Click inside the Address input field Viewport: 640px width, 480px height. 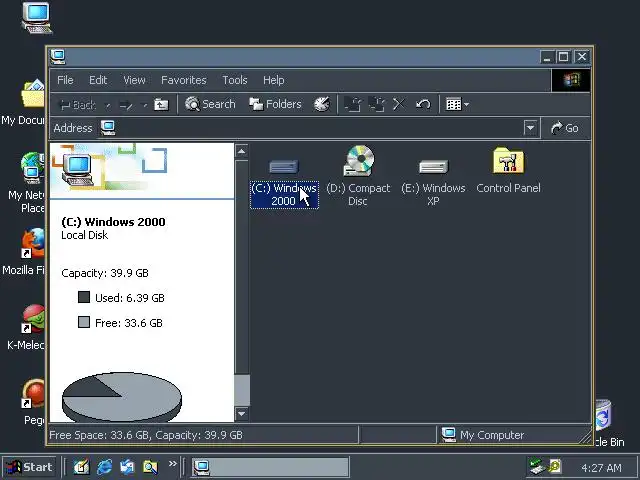[x=311, y=128]
